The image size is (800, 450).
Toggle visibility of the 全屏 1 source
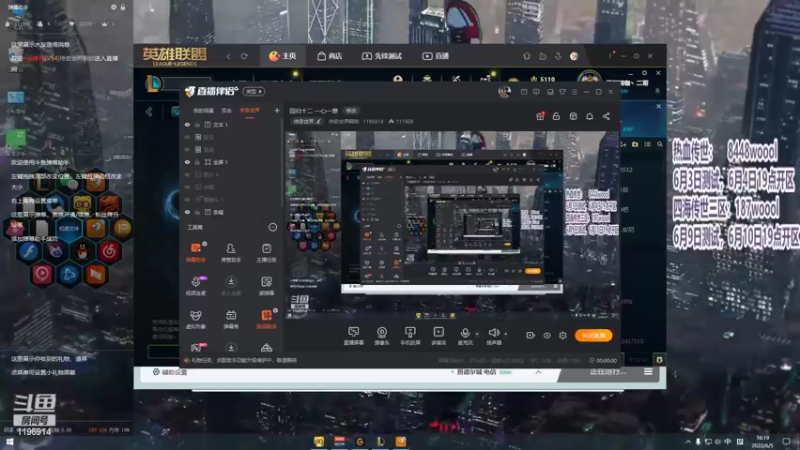click(x=187, y=162)
